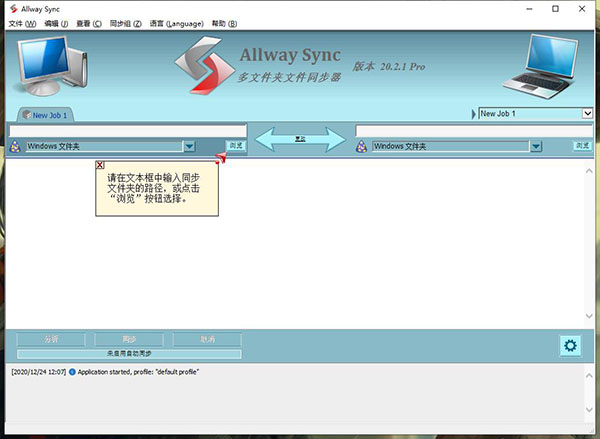Close the Allway Sync window
The height and width of the screenshot is (439, 600).
(582, 9)
